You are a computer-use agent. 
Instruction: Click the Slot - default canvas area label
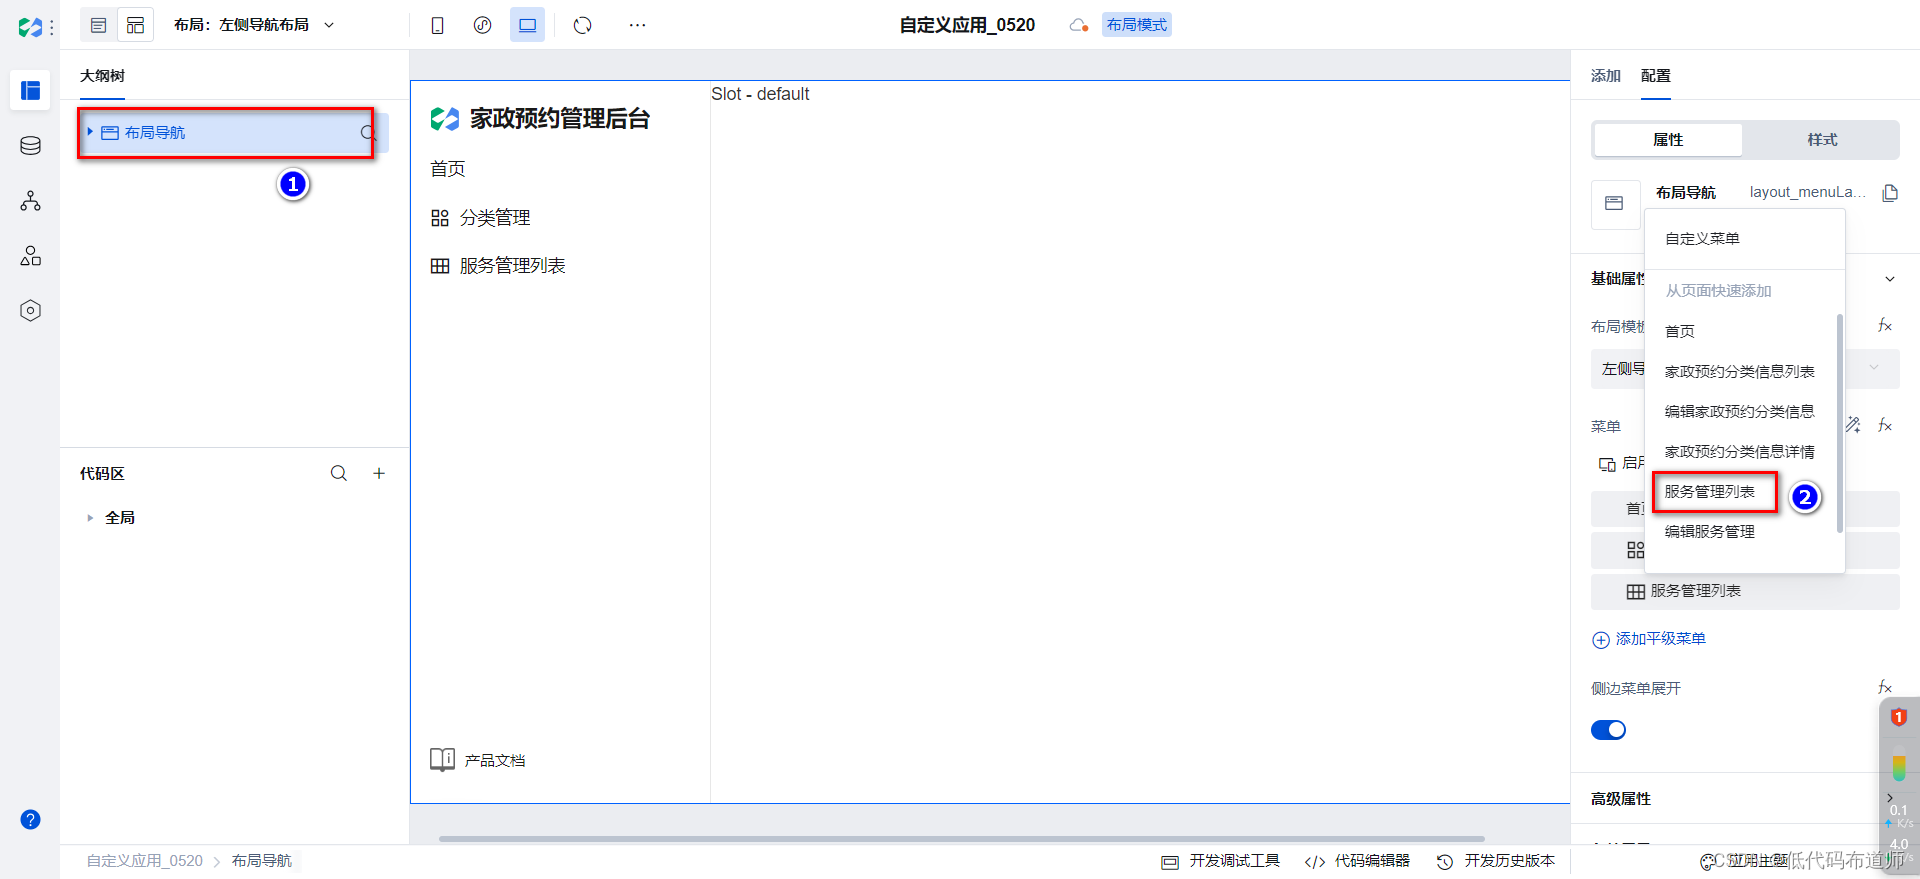pos(760,94)
